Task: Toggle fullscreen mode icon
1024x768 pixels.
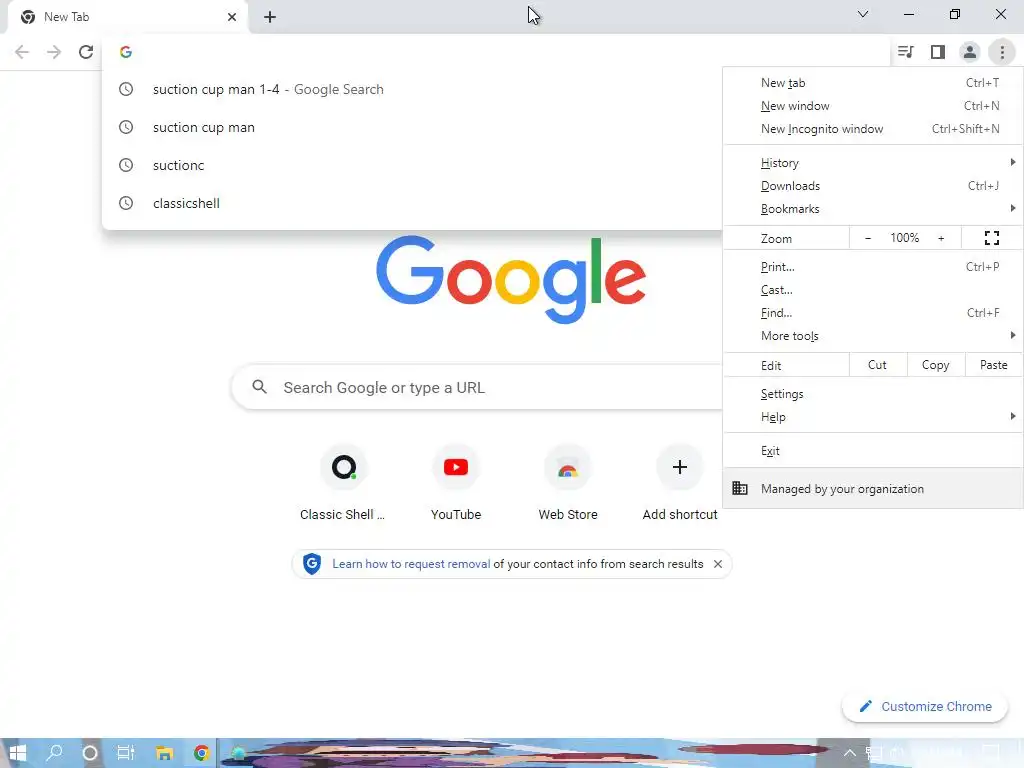Action: [x=991, y=238]
